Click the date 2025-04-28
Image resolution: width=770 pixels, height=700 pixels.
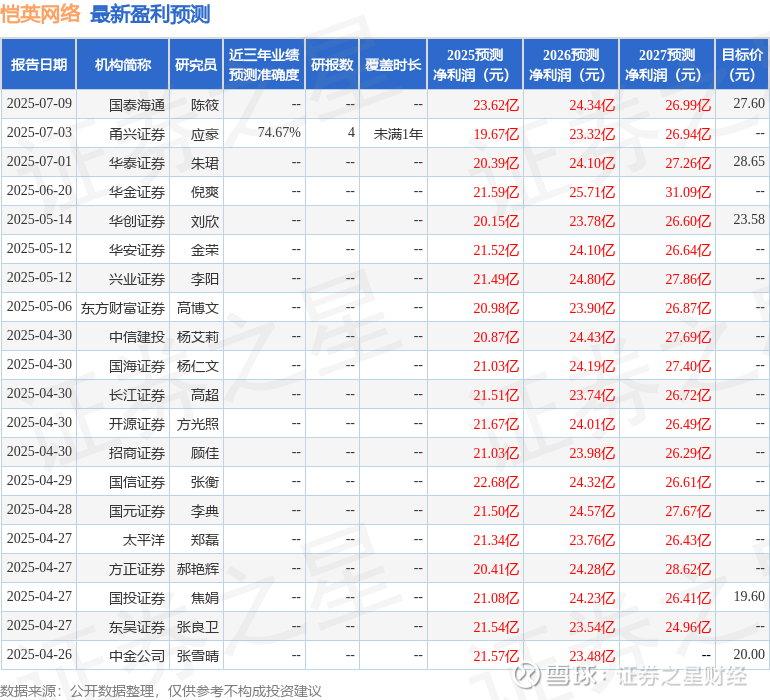pos(39,509)
